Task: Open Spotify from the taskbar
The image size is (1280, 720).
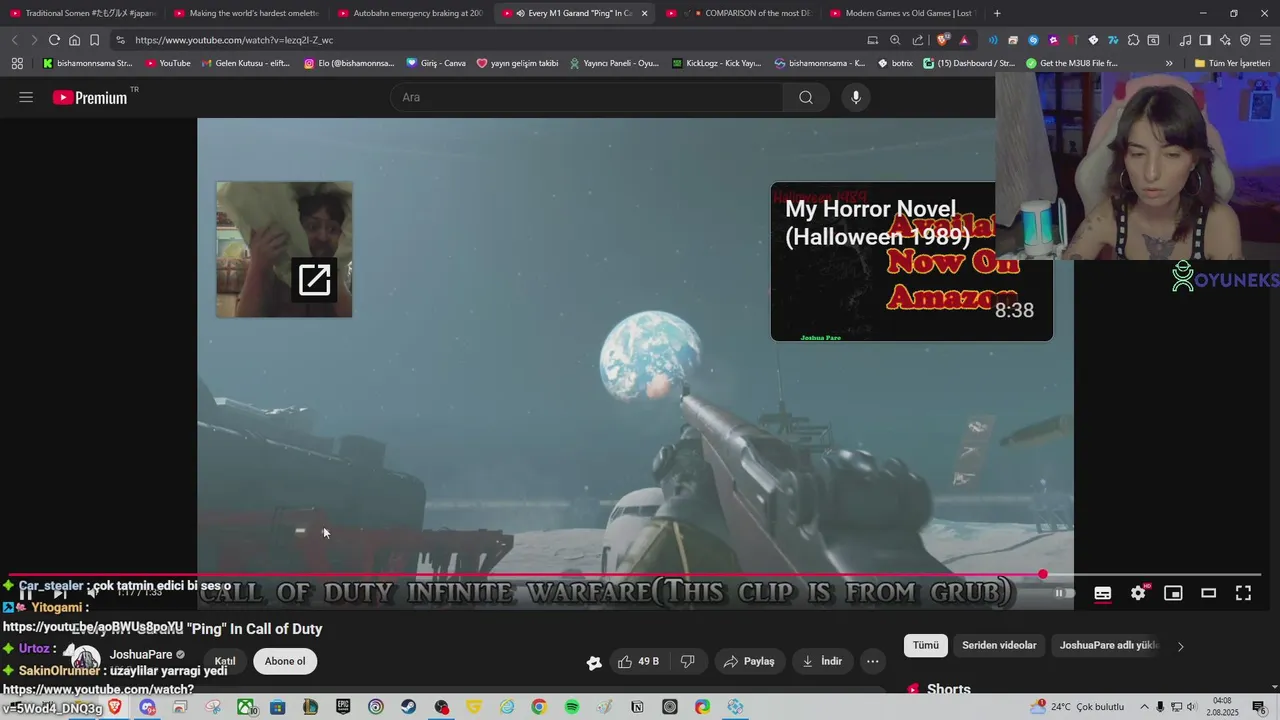Action: [571, 707]
